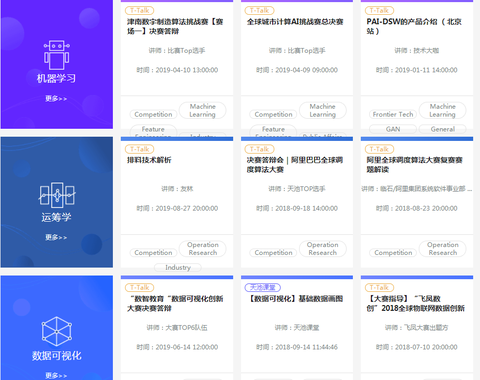Open 决赛答辩会 阿里巴巴全球调度算法大赛 title

(x=295, y=165)
